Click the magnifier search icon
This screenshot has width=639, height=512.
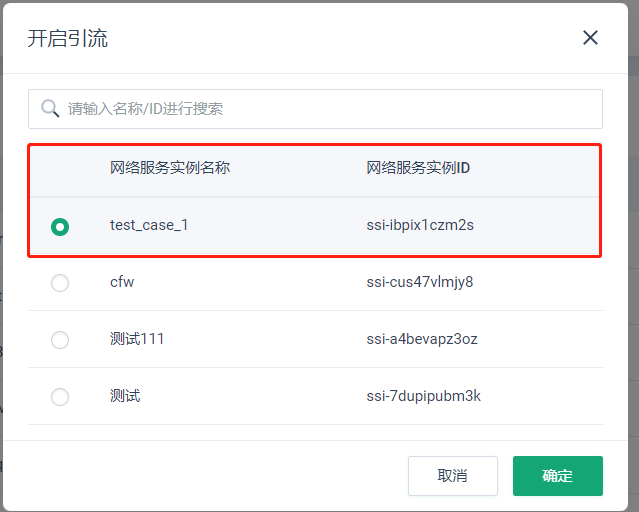pyautogui.click(x=50, y=108)
